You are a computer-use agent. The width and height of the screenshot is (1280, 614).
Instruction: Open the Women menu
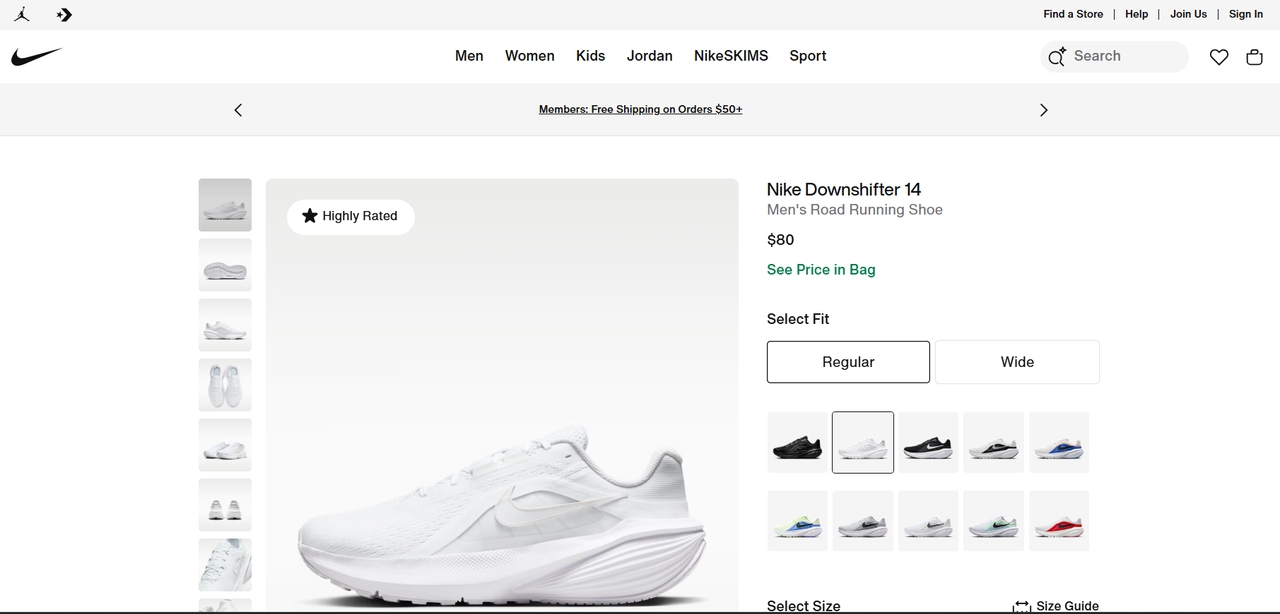point(530,56)
